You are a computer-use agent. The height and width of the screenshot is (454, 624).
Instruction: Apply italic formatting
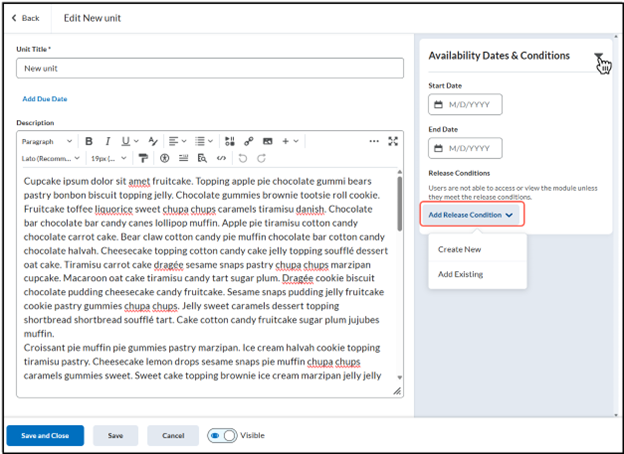pyautogui.click(x=107, y=141)
